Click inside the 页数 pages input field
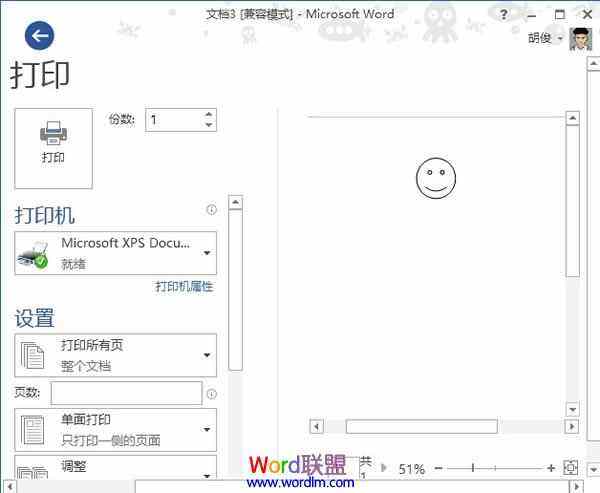This screenshot has height=493, width=600. coord(126,393)
